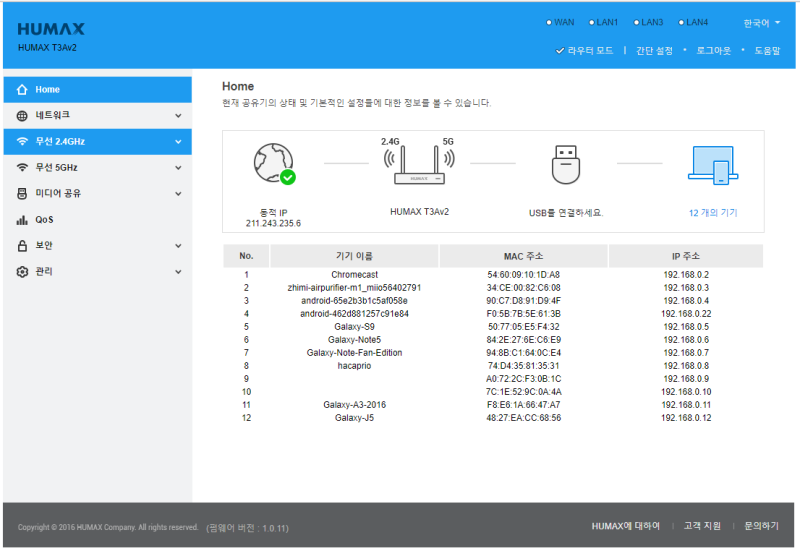Open the 한국어 language dropdown
The image size is (800, 551).
pyautogui.click(x=762, y=22)
